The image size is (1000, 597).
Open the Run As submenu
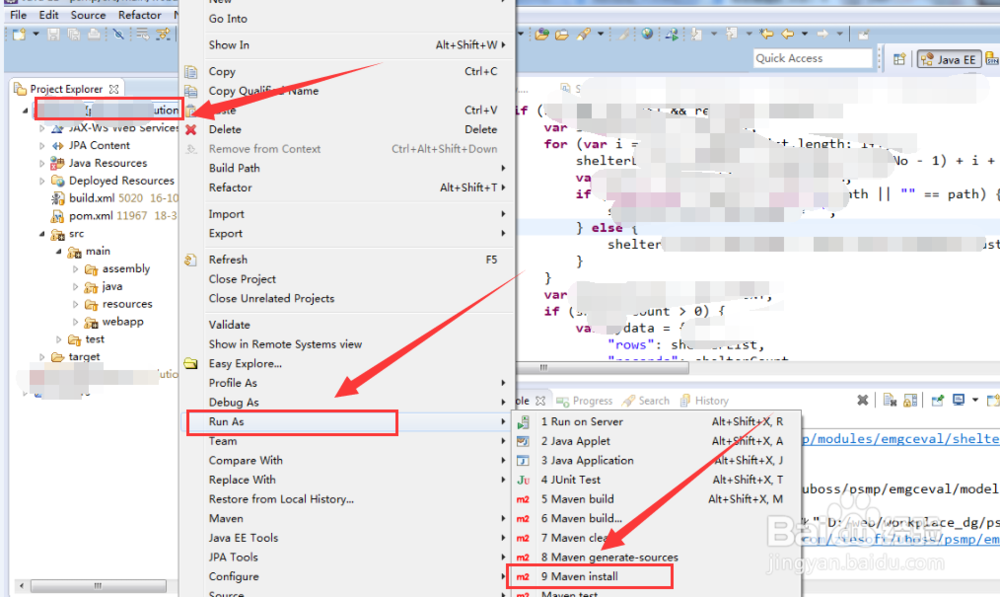[x=349, y=422]
